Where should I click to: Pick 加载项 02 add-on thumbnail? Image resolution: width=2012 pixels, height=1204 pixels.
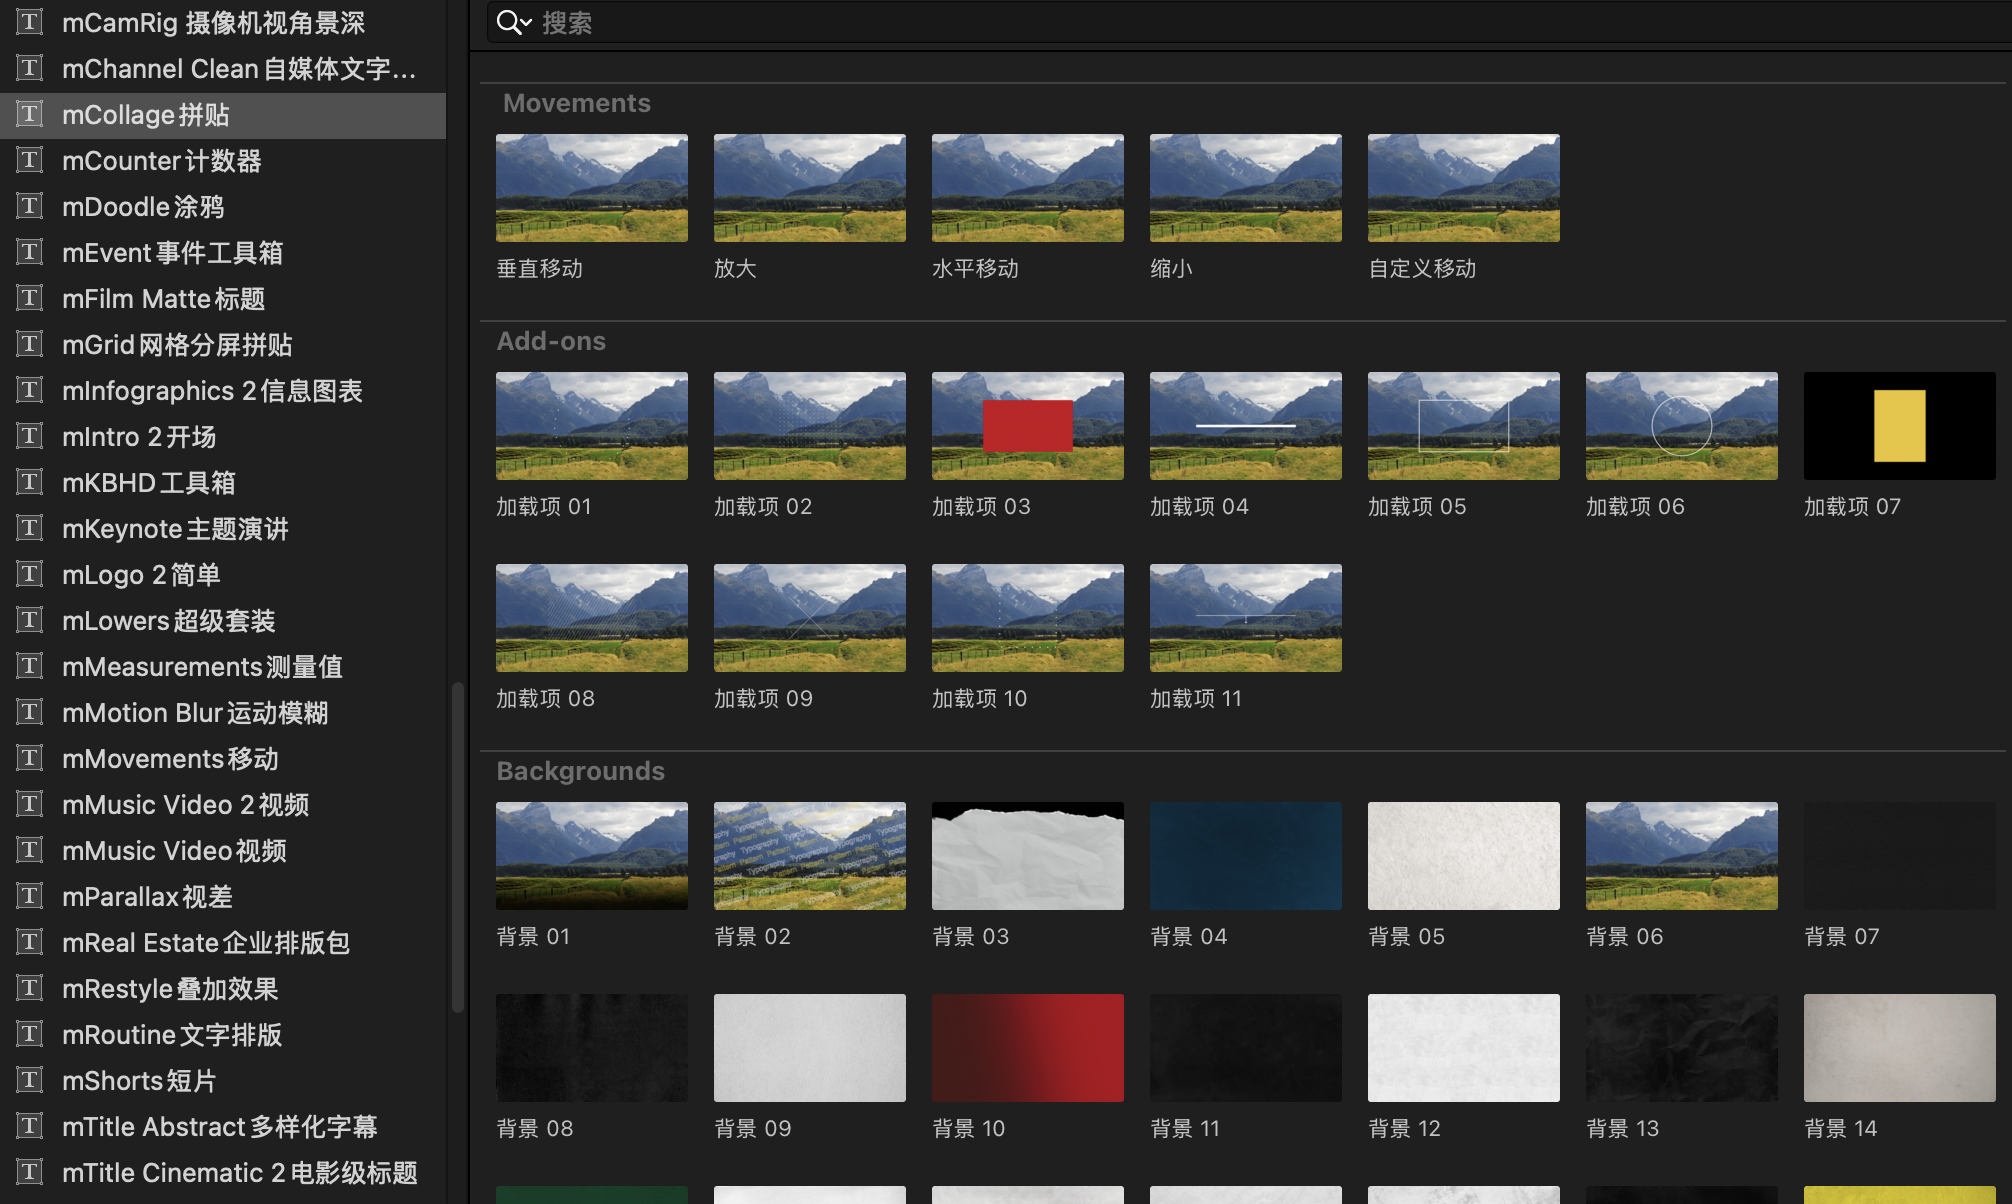tap(810, 426)
